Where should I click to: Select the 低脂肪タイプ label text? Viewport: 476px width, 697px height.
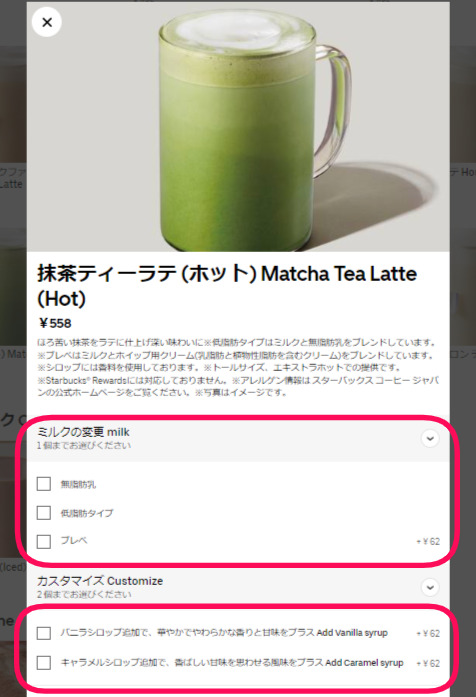[x=87, y=513]
